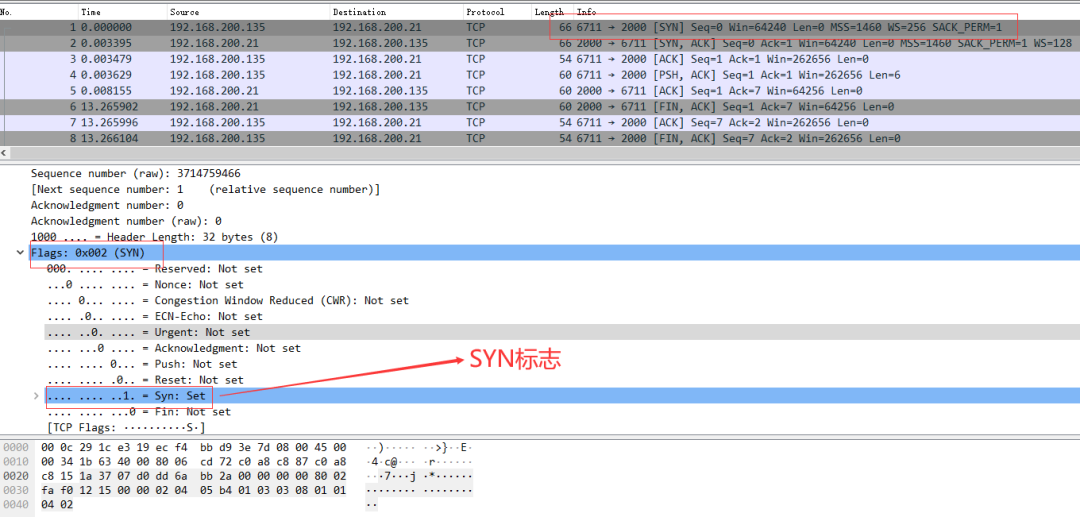Click the Info column header
The image size is (1080, 517).
587,11
